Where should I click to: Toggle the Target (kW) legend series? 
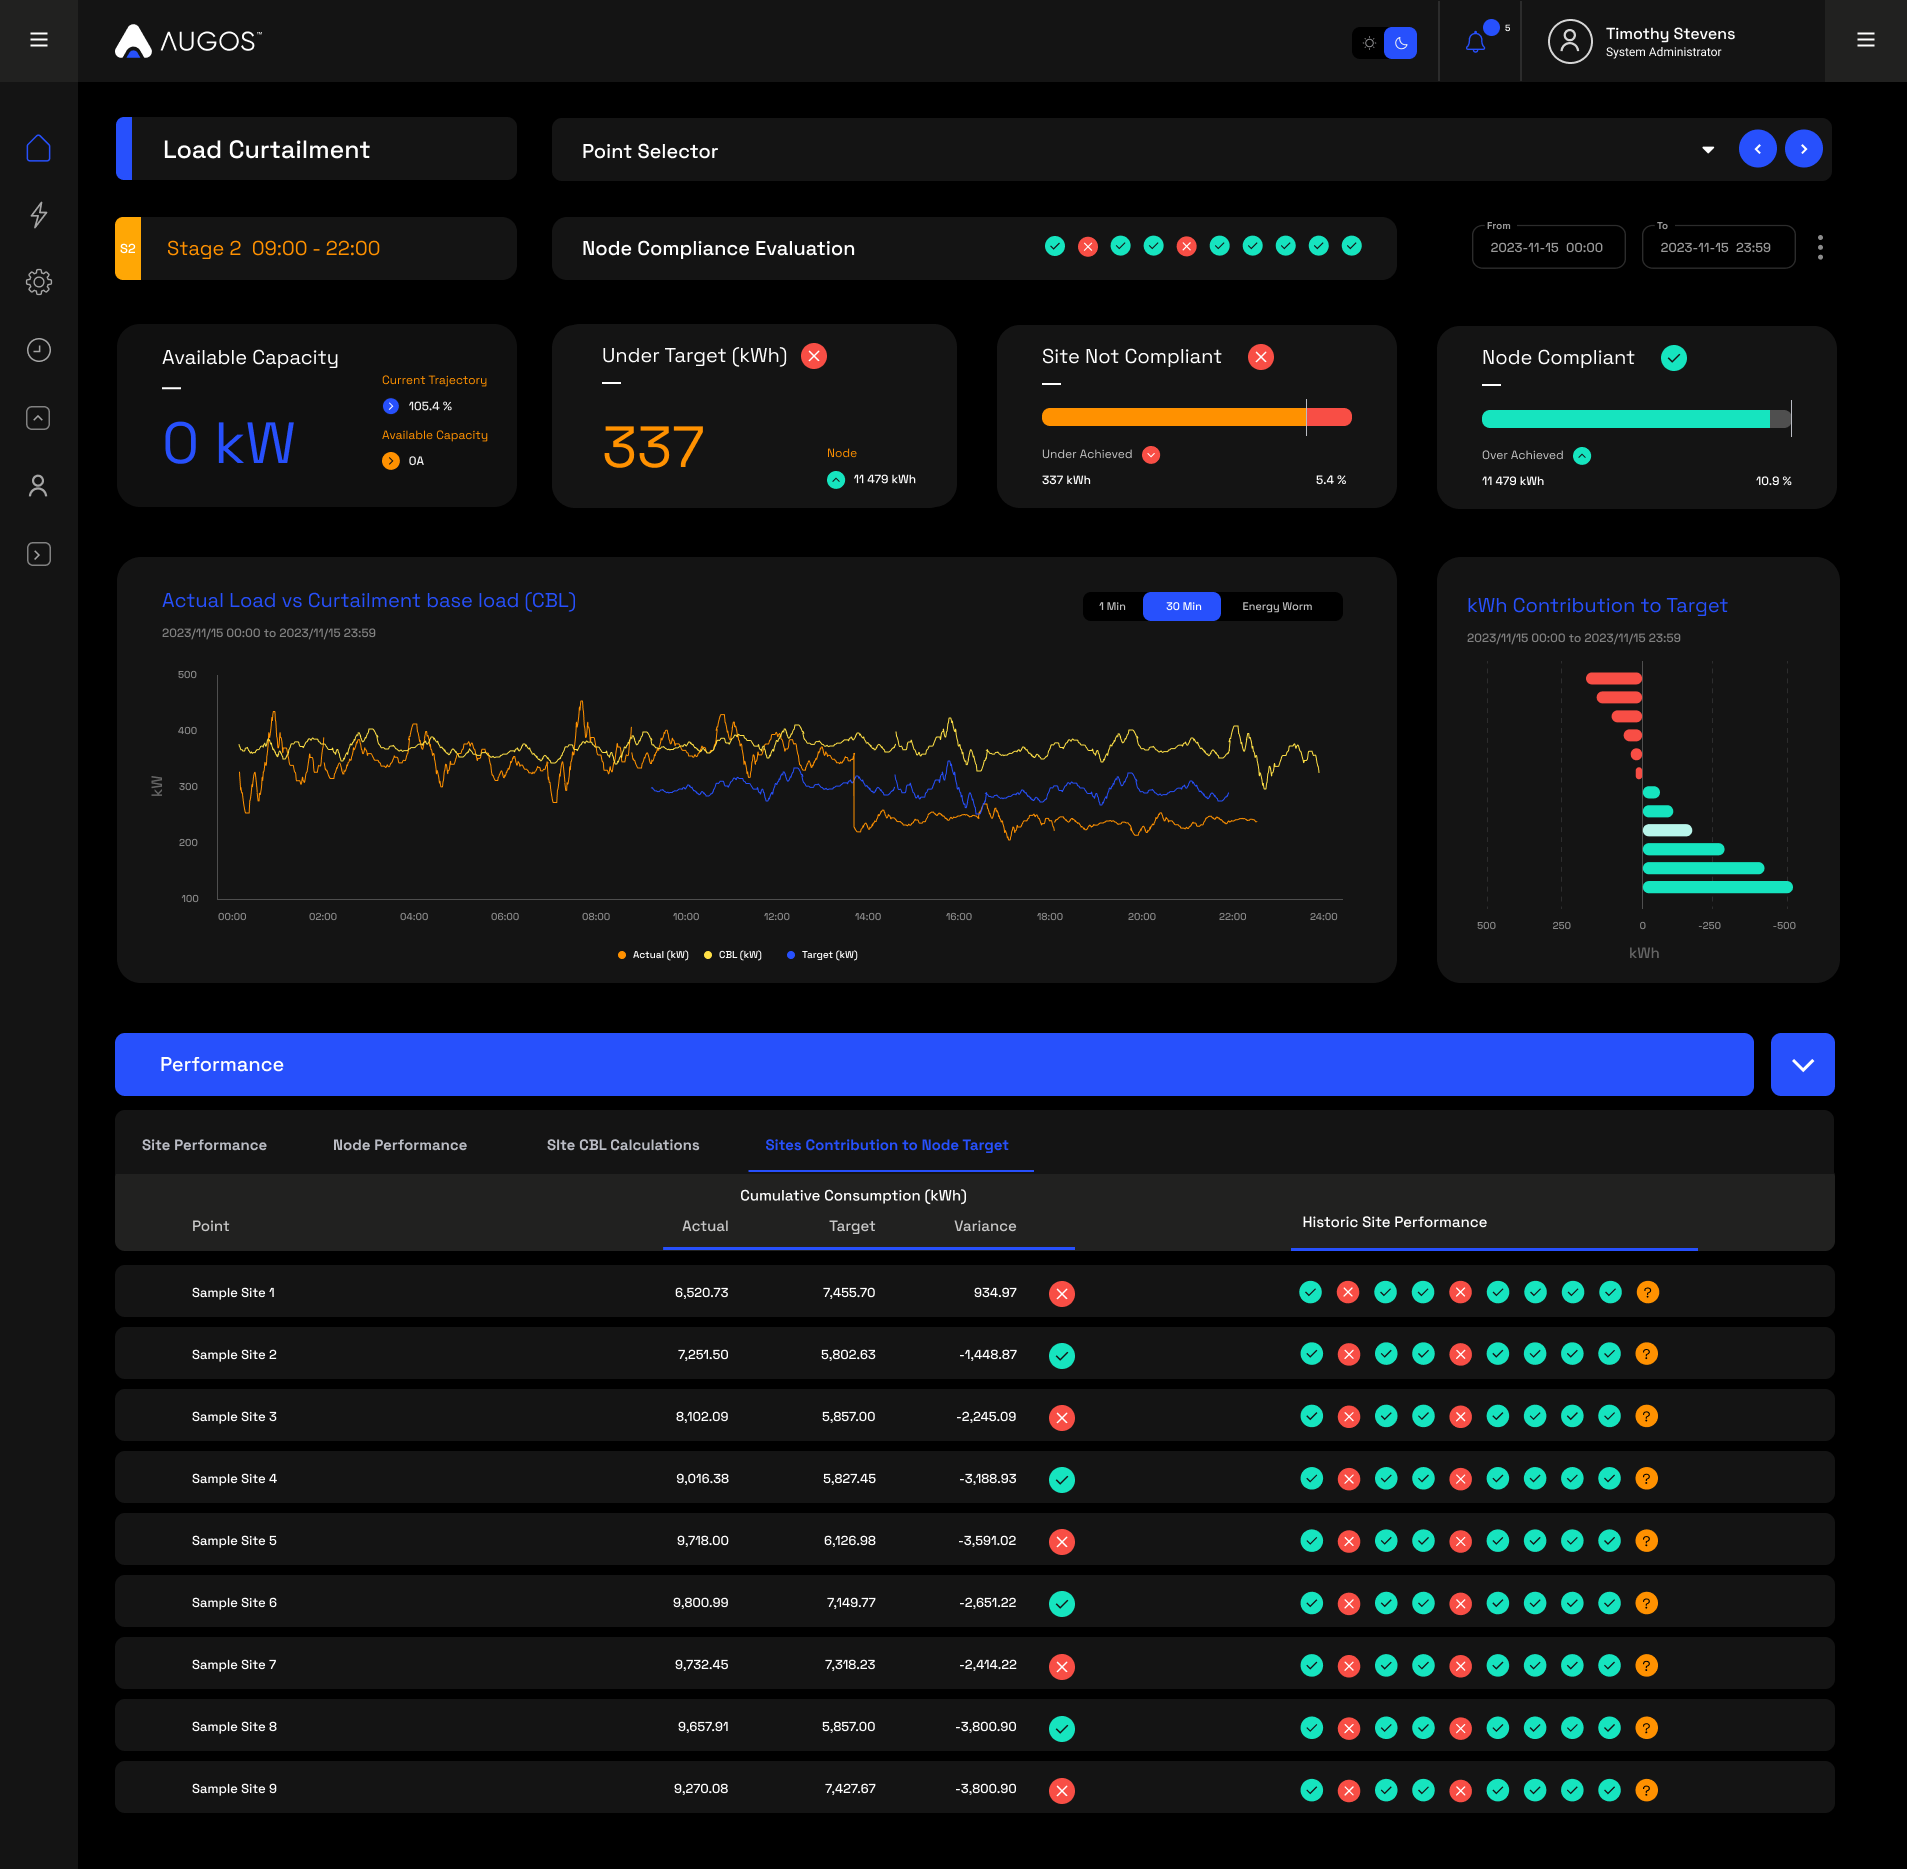[x=822, y=955]
